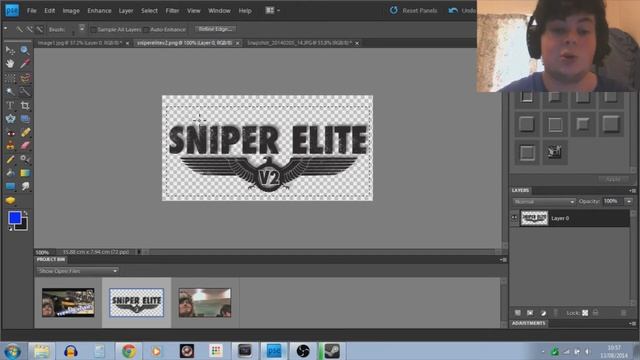Open the Enhance menu
Viewport: 640px width, 360px height.
pyautogui.click(x=99, y=11)
